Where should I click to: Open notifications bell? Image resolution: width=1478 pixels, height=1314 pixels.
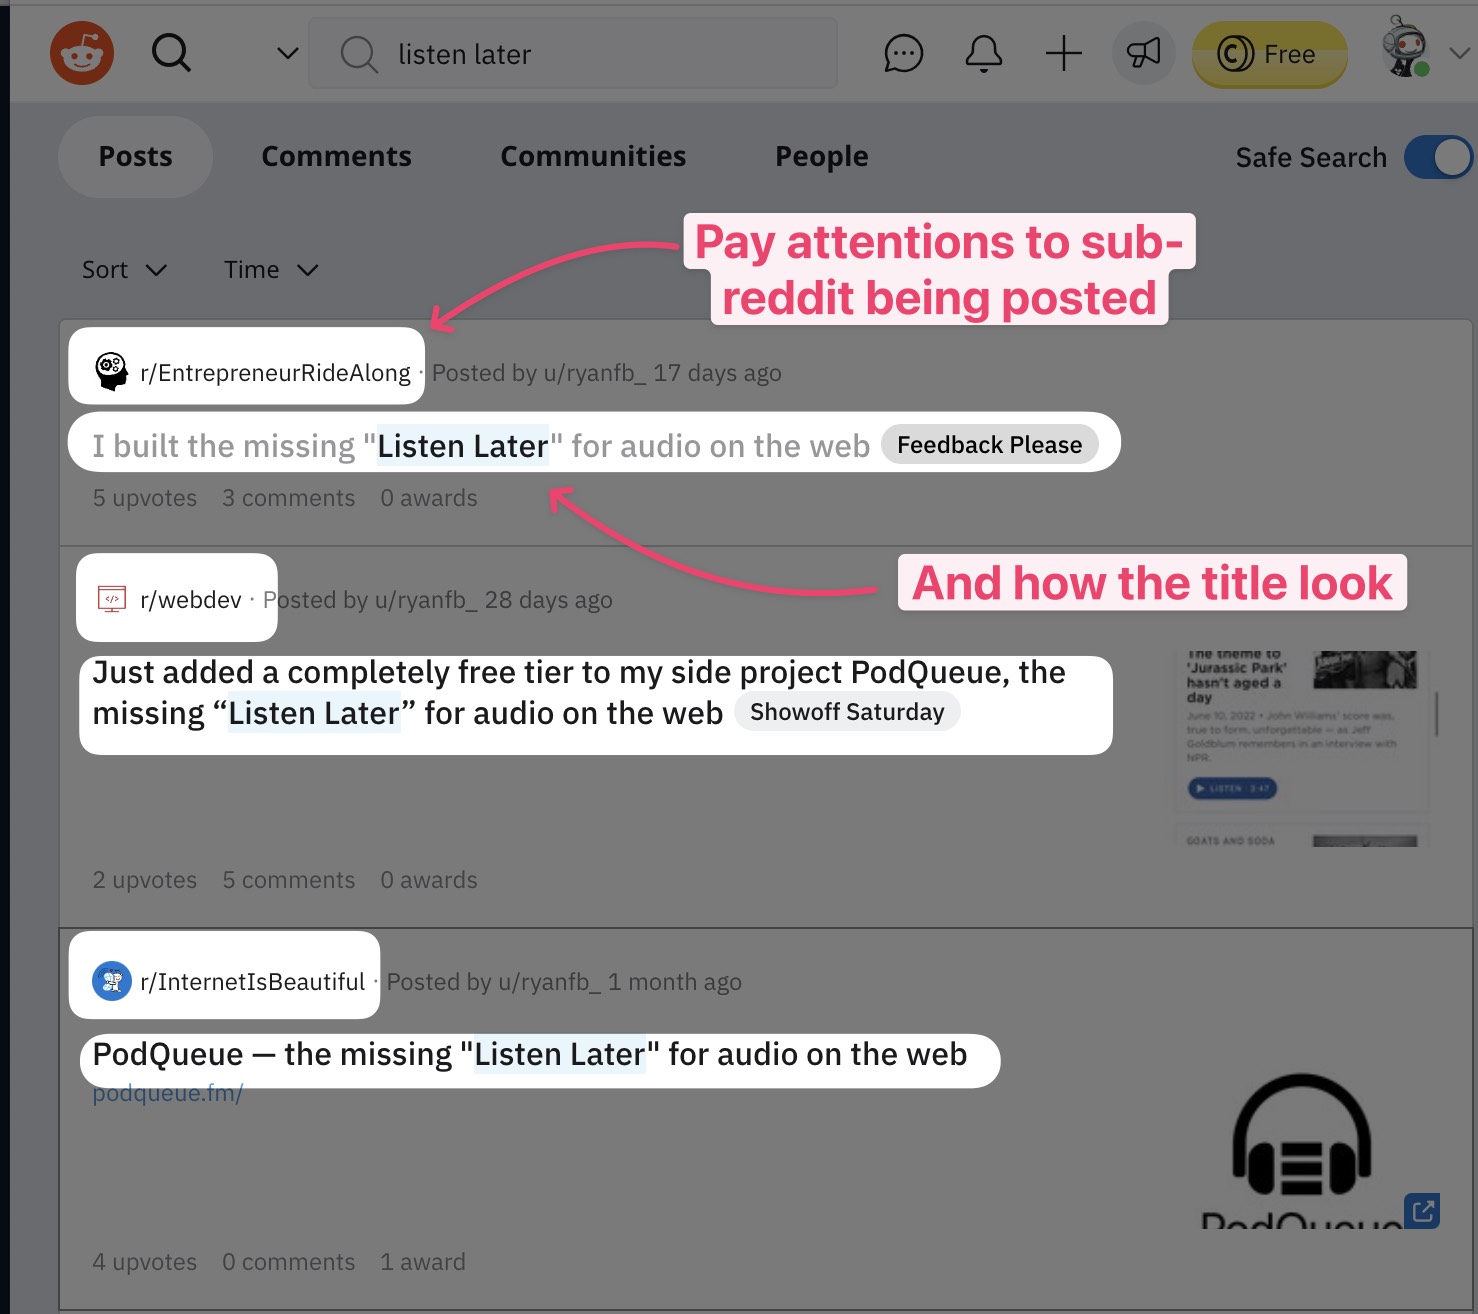pyautogui.click(x=983, y=53)
